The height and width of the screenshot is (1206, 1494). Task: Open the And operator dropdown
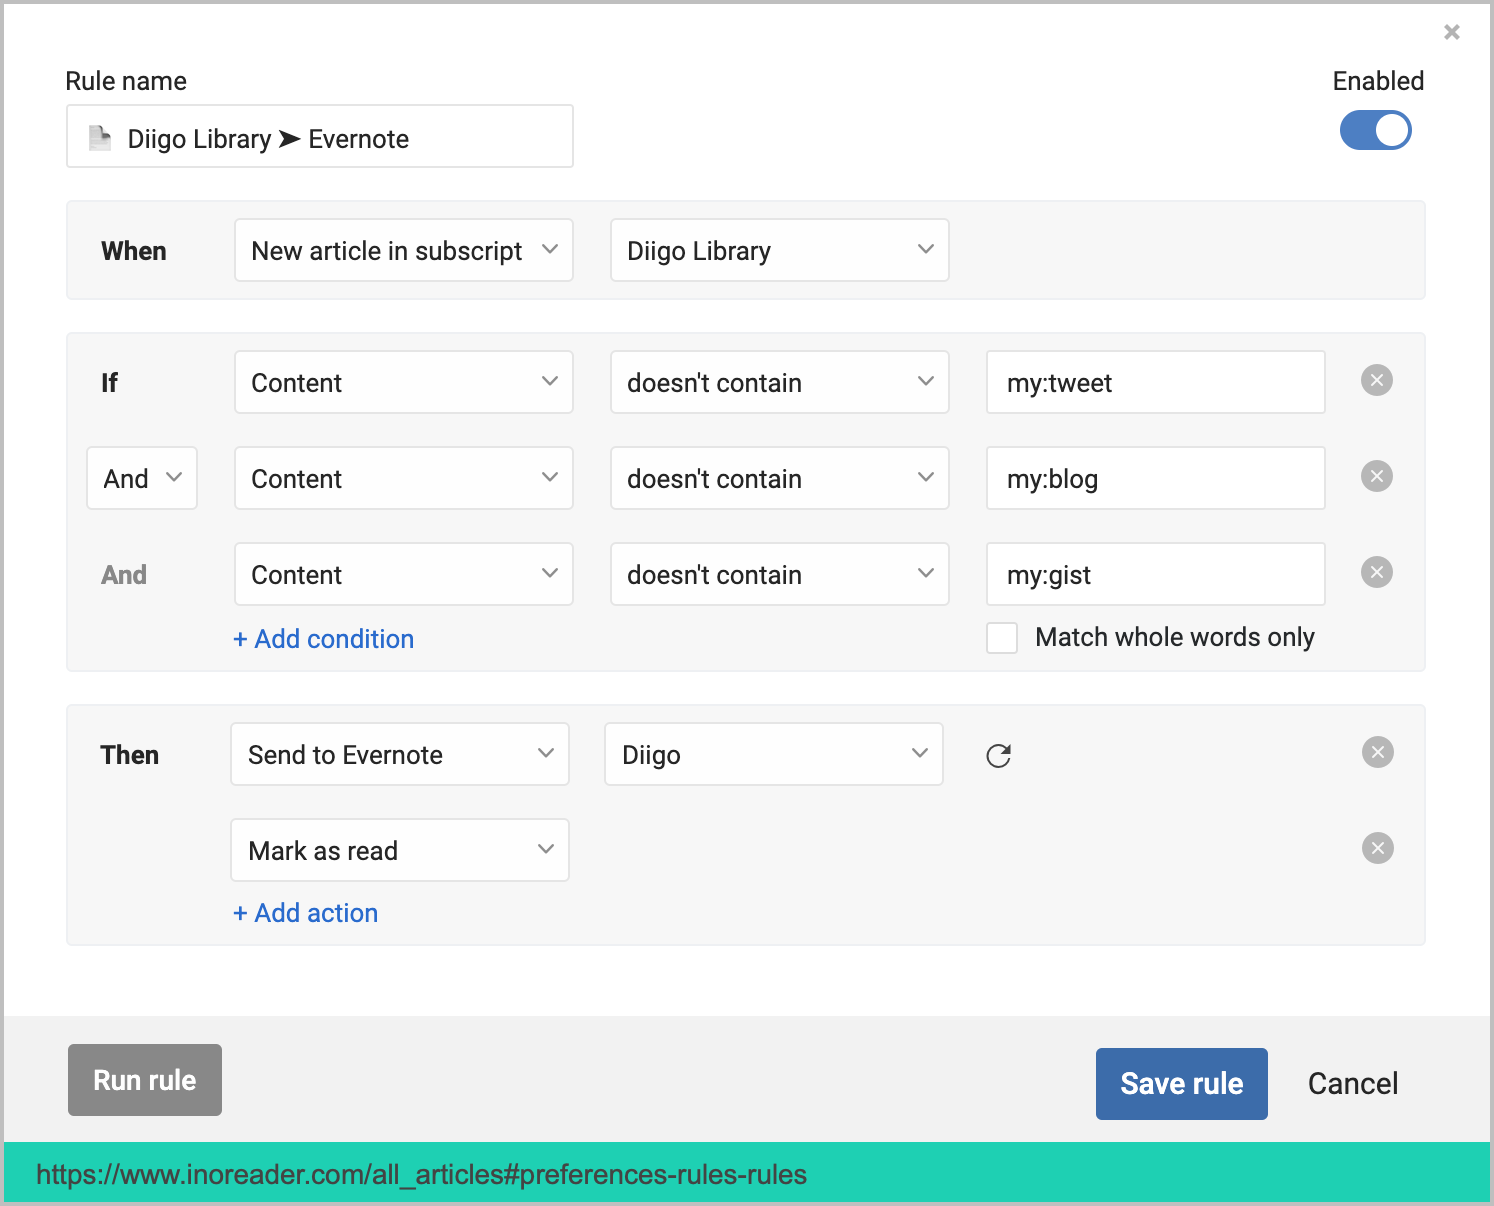click(x=141, y=478)
